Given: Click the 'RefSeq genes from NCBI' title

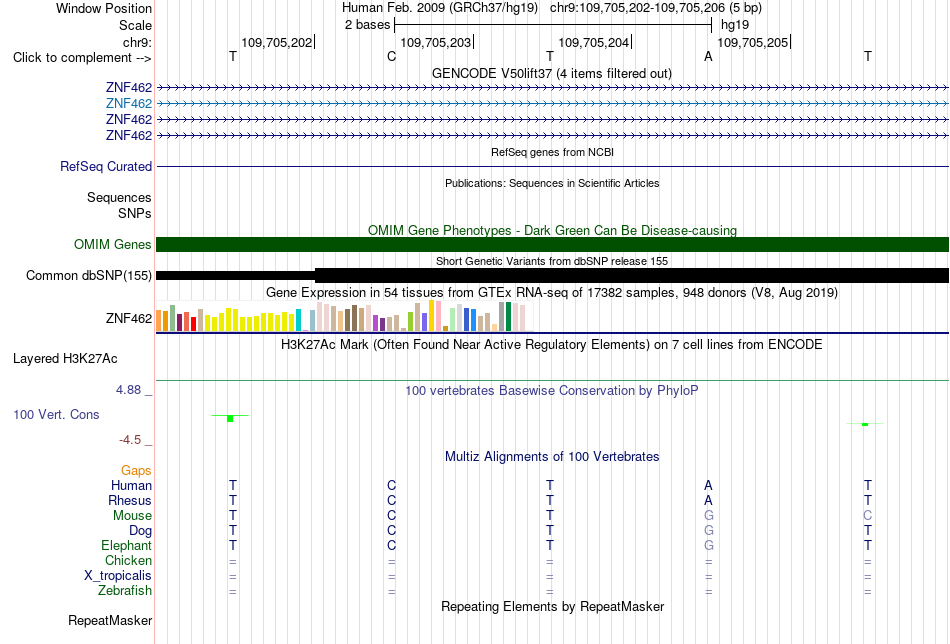Looking at the screenshot, I should click(552, 153).
